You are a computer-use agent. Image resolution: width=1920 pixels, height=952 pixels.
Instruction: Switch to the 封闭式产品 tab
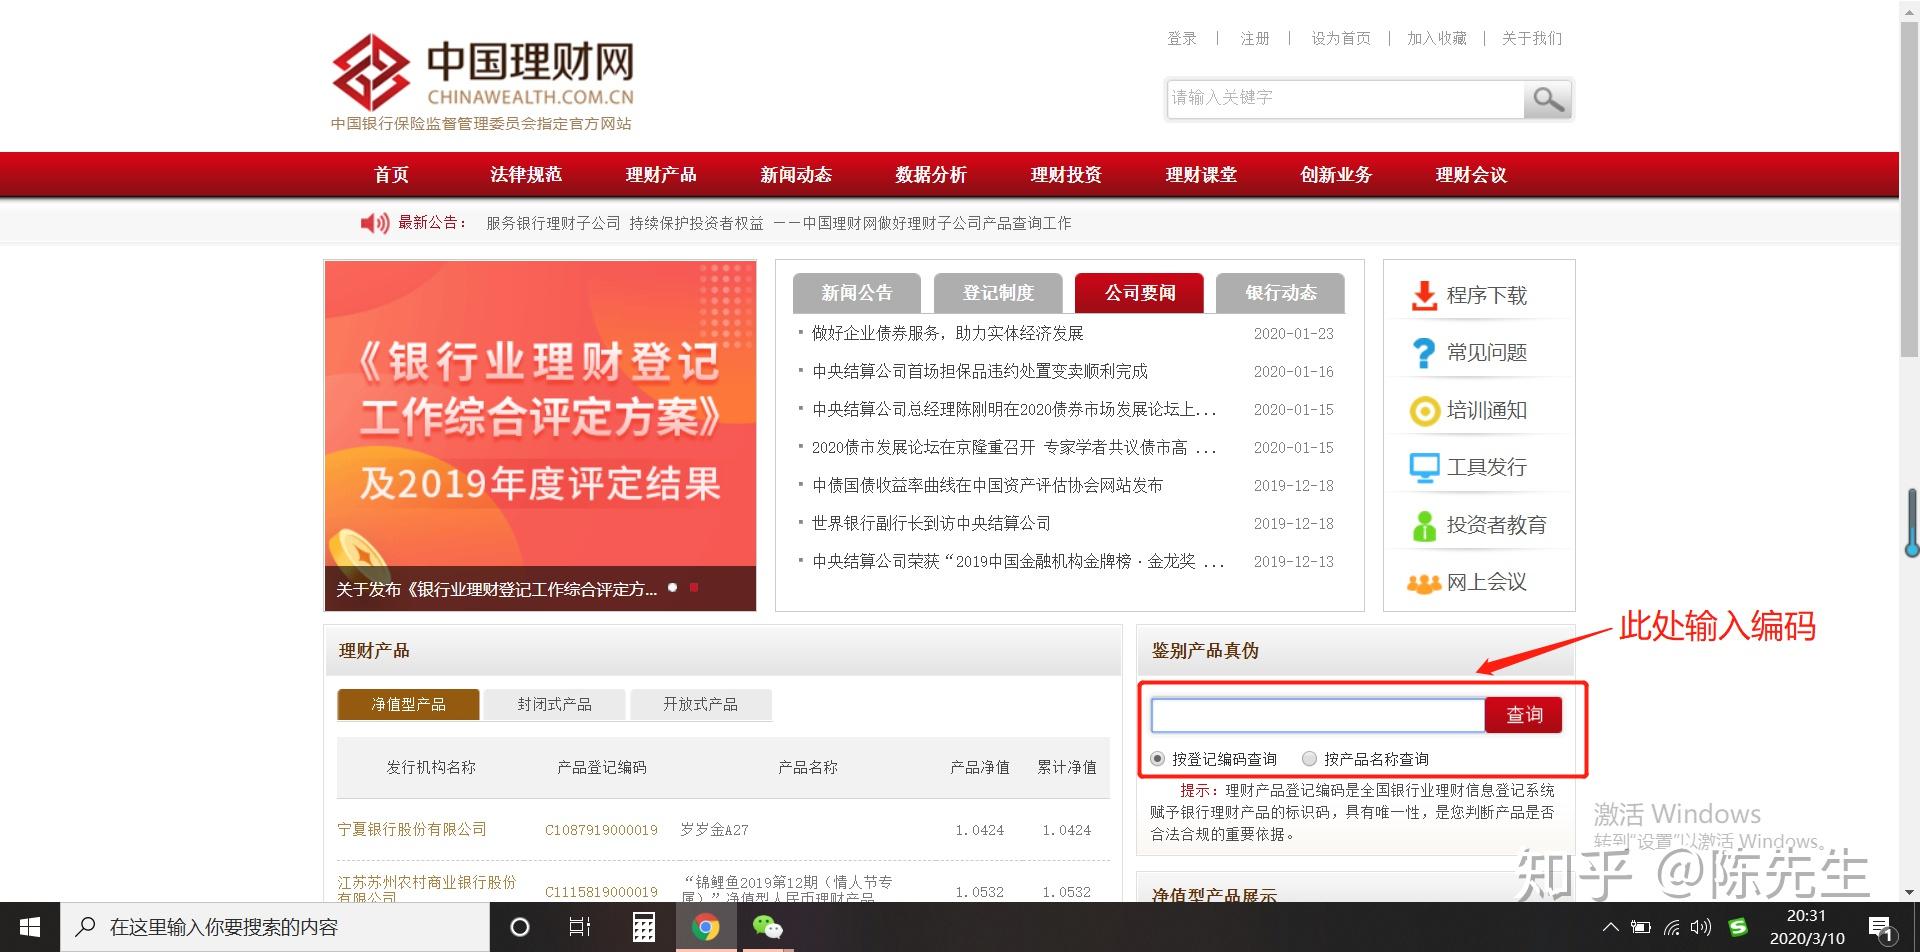pyautogui.click(x=554, y=705)
